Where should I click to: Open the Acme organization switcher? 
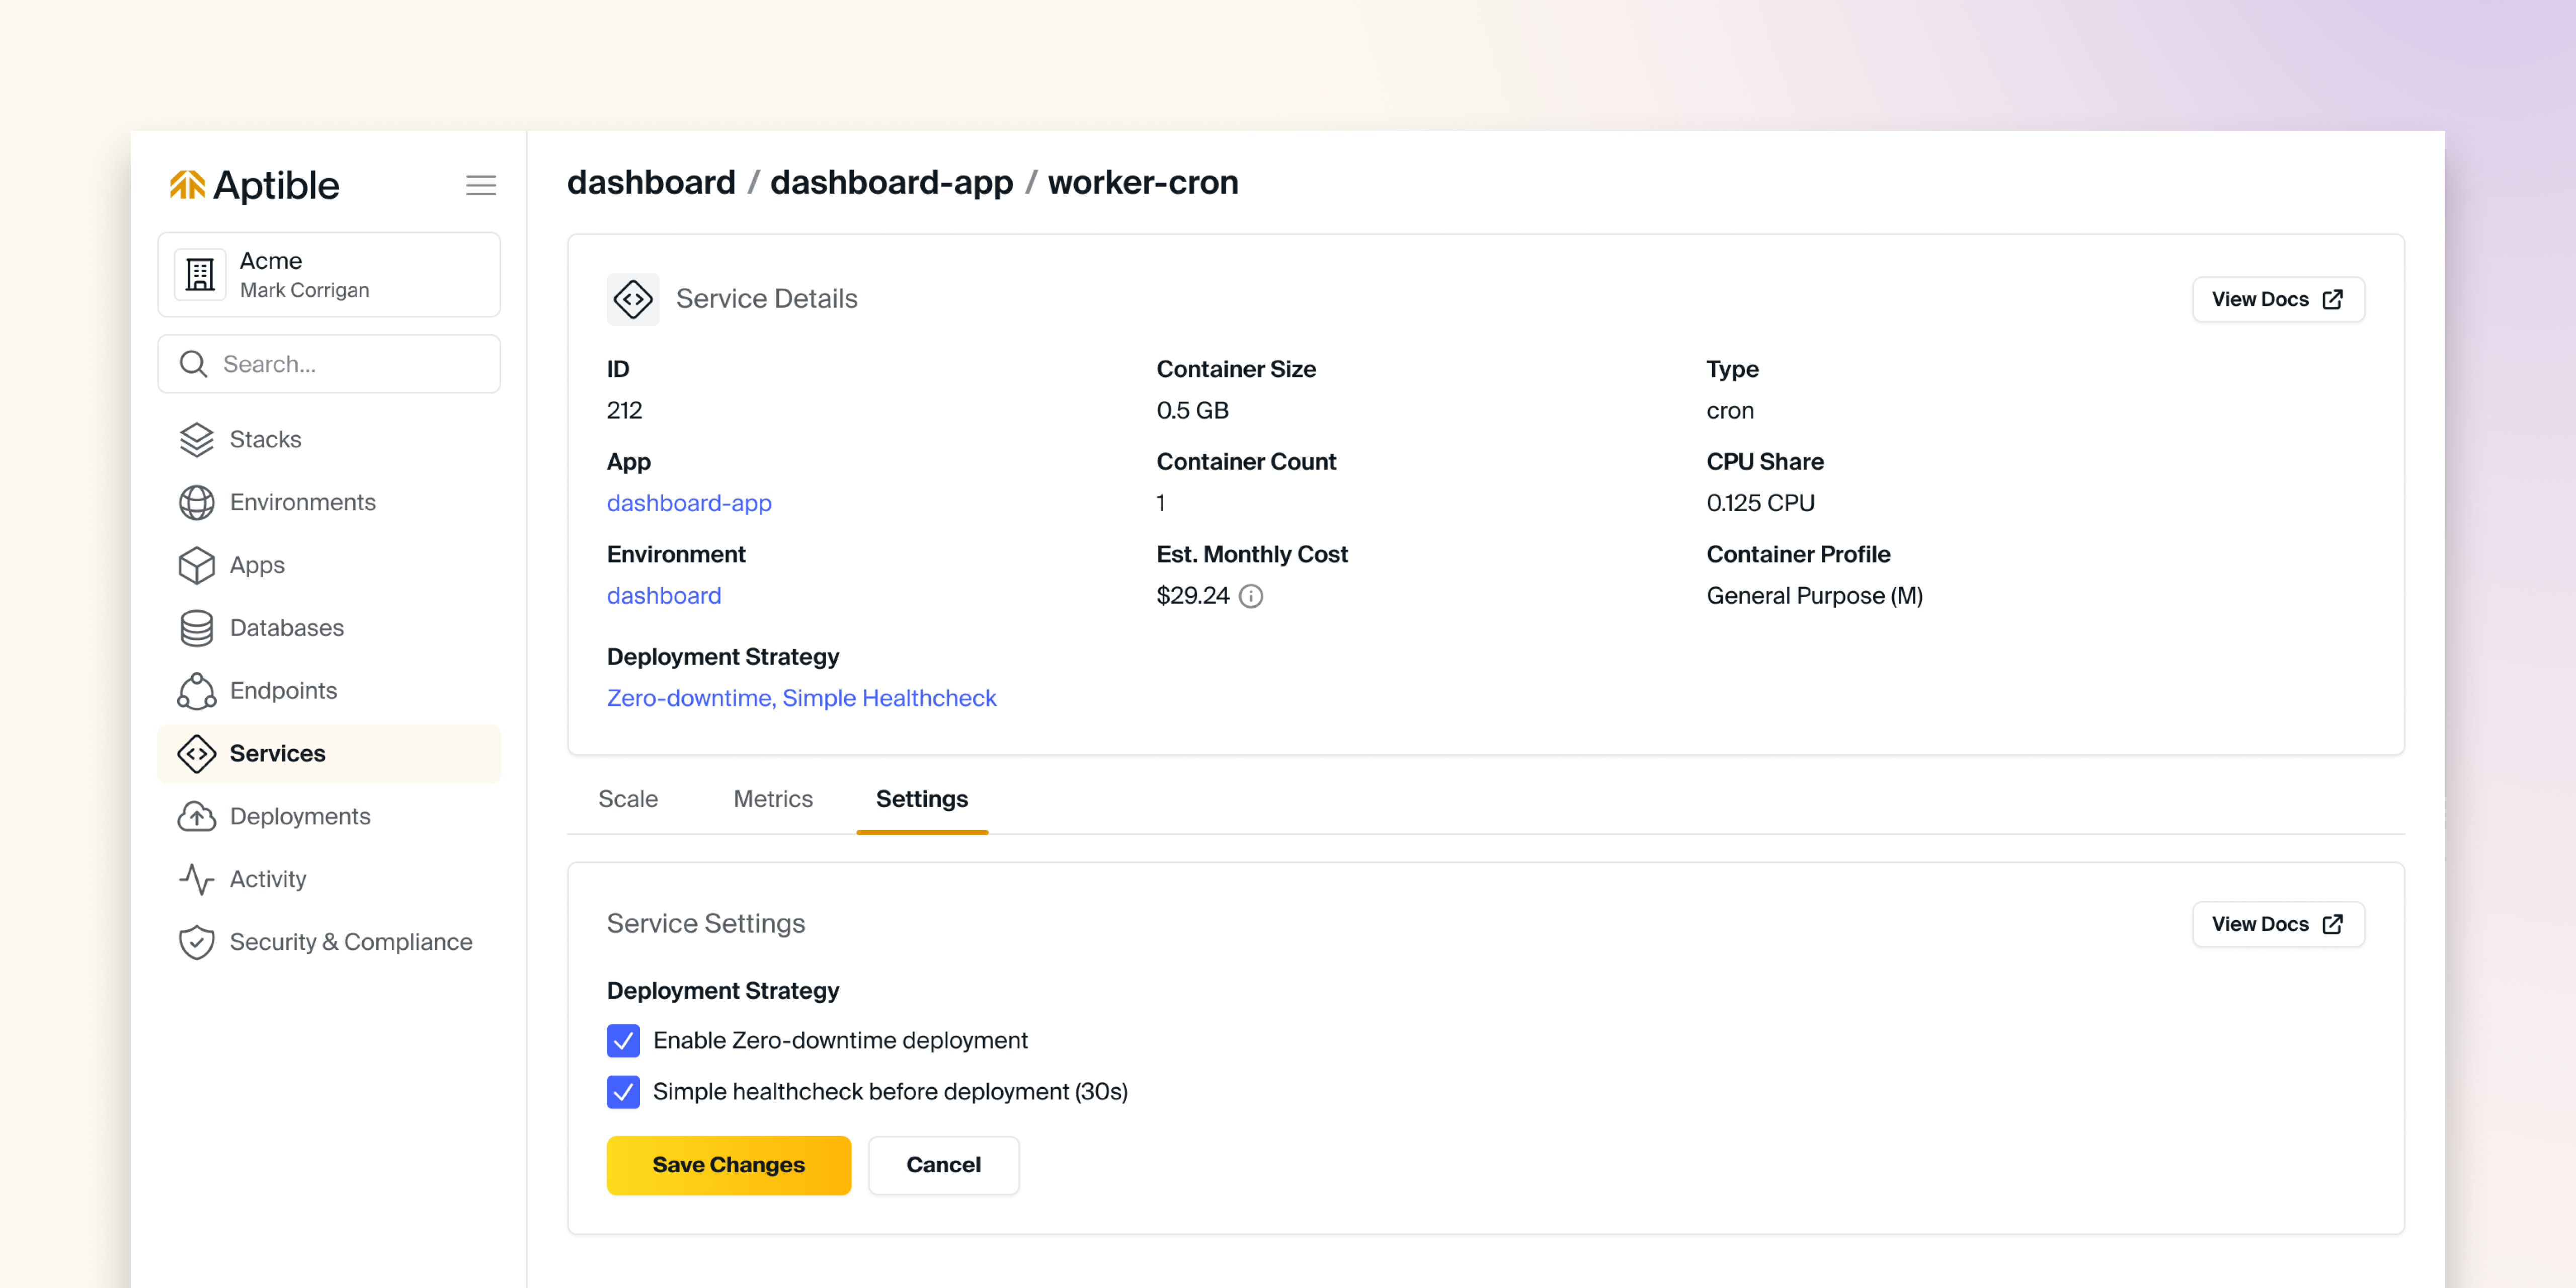pyautogui.click(x=329, y=275)
